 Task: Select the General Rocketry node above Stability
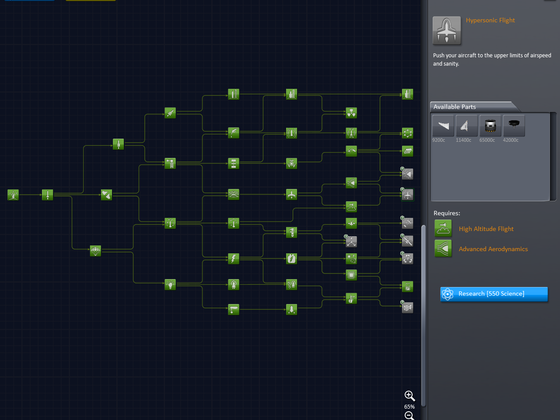(118, 144)
